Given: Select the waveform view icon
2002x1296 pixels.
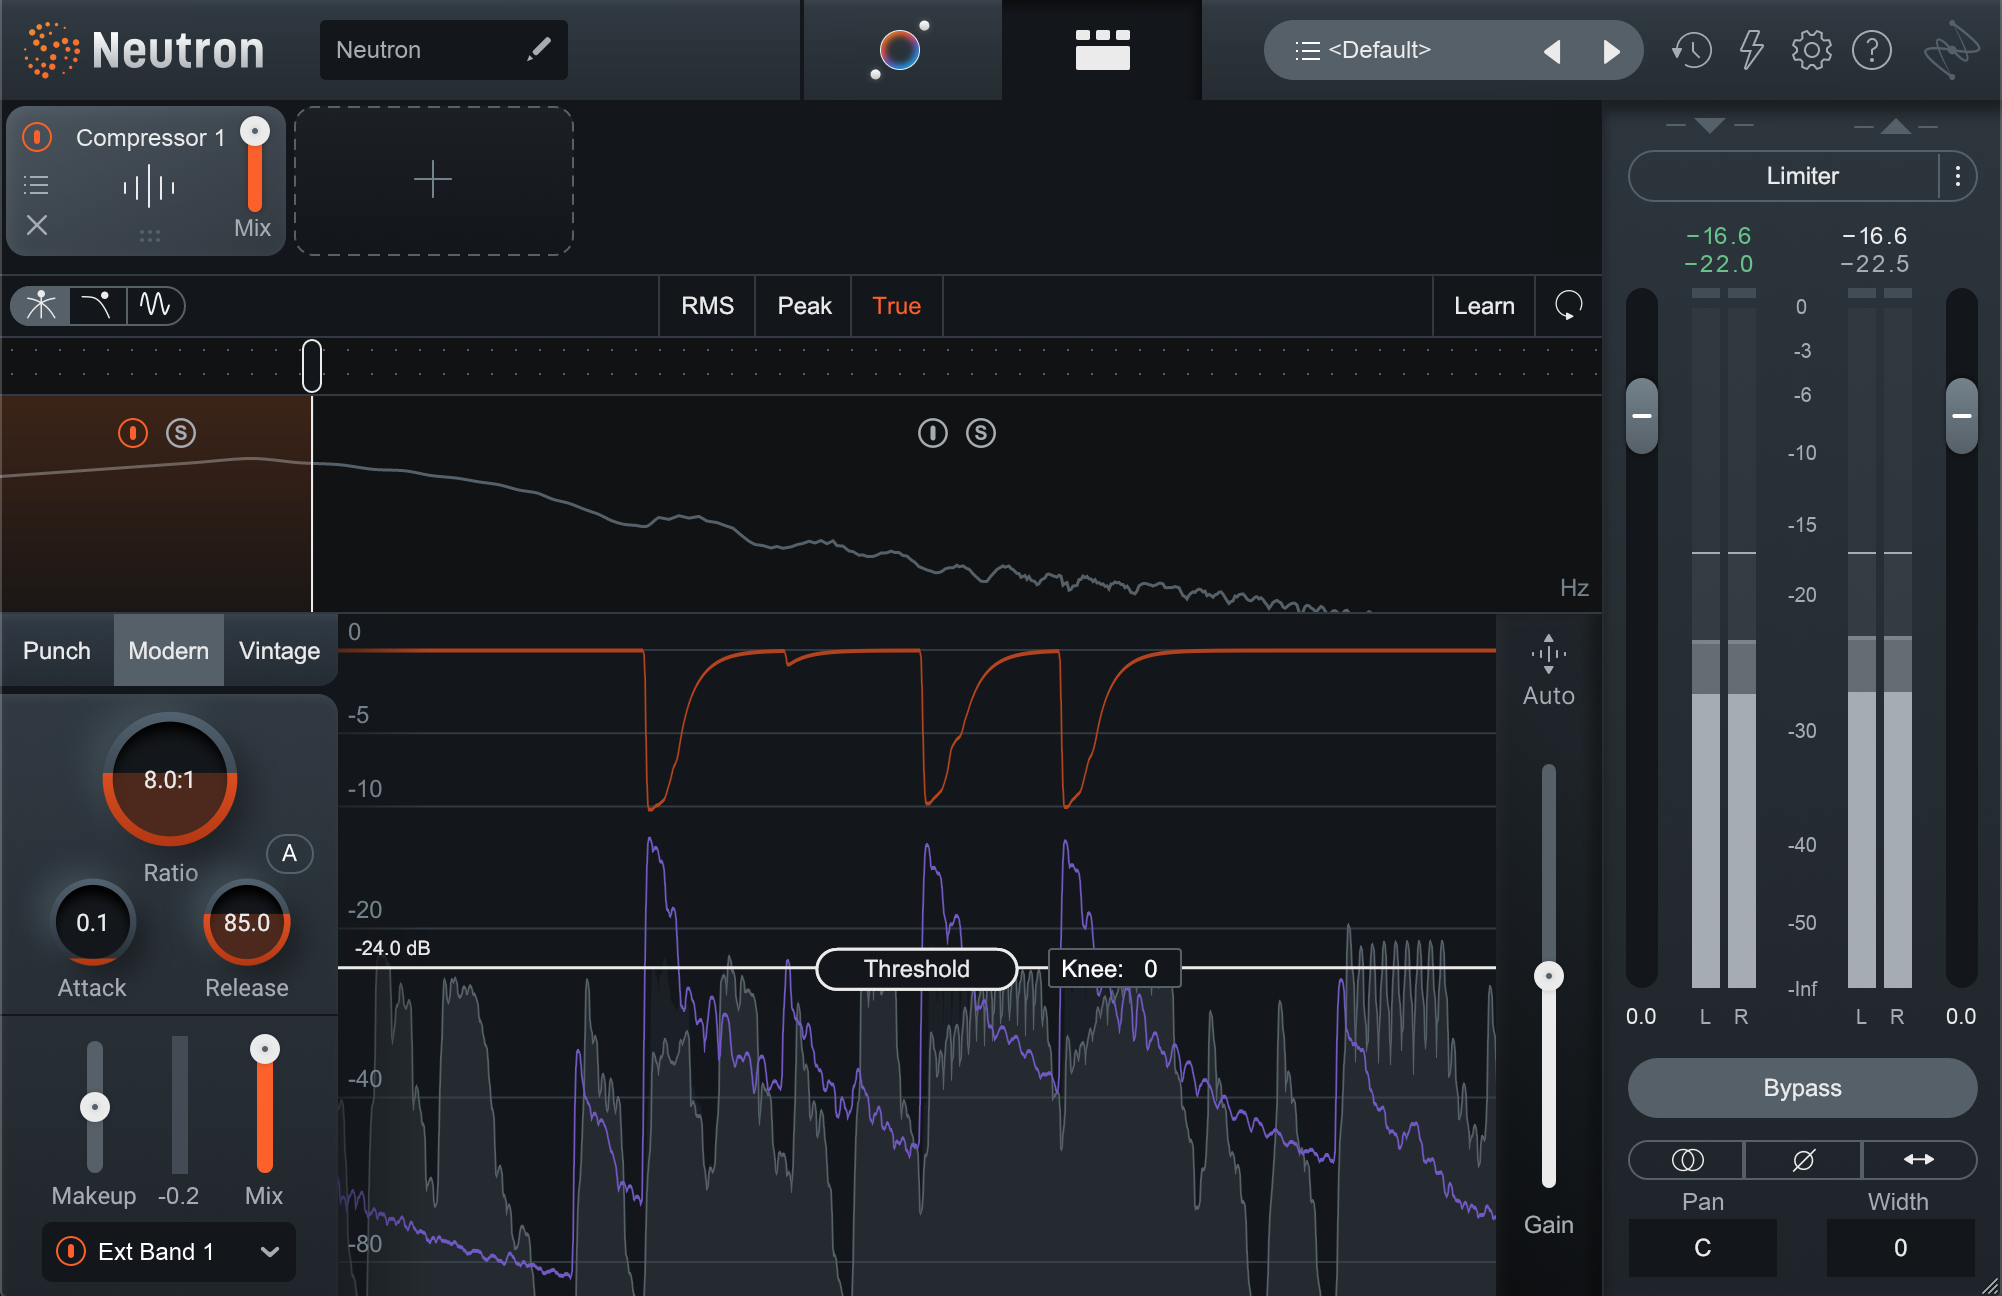Looking at the screenshot, I should [x=155, y=305].
